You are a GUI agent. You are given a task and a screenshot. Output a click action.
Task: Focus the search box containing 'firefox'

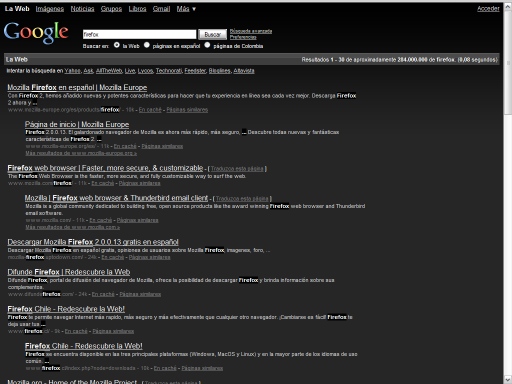point(139,34)
